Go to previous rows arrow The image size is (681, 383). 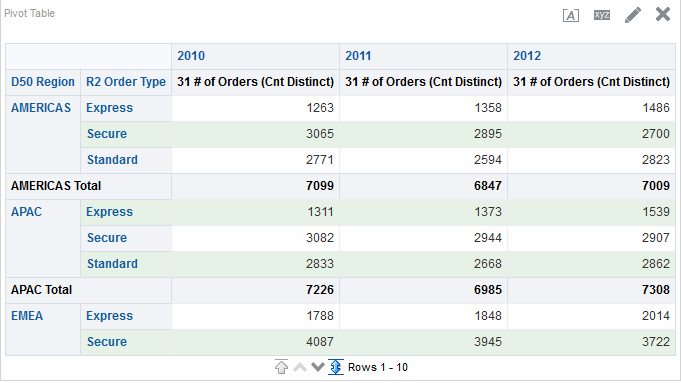(x=300, y=367)
